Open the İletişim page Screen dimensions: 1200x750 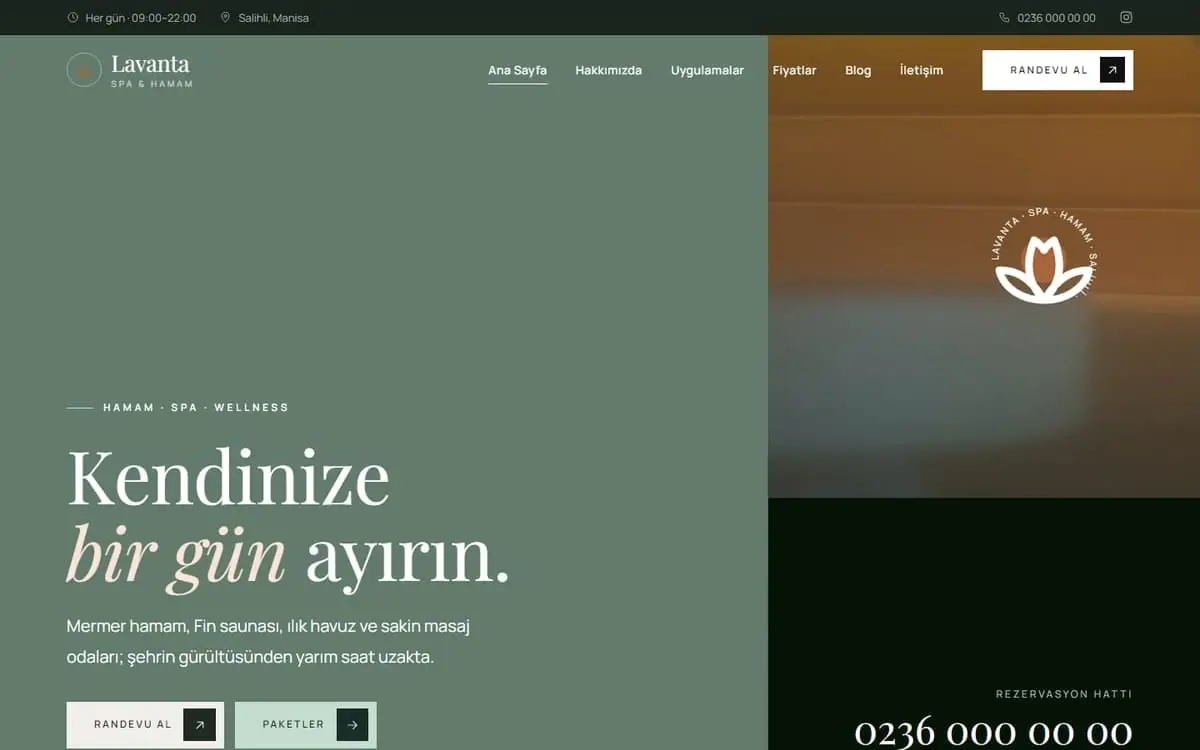[x=921, y=70]
